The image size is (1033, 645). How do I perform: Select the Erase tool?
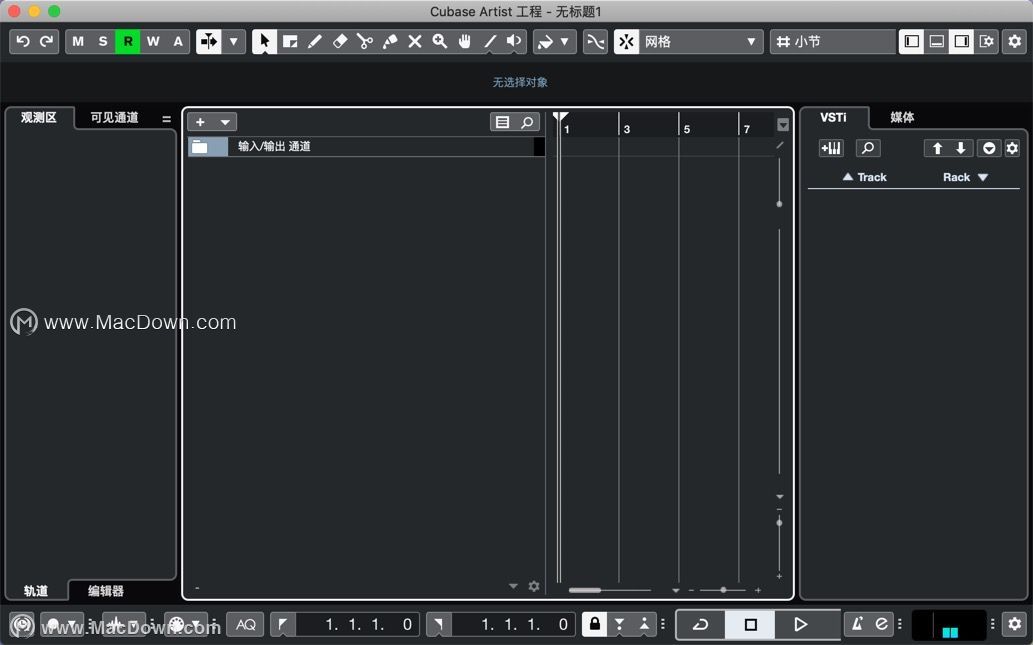coord(340,42)
